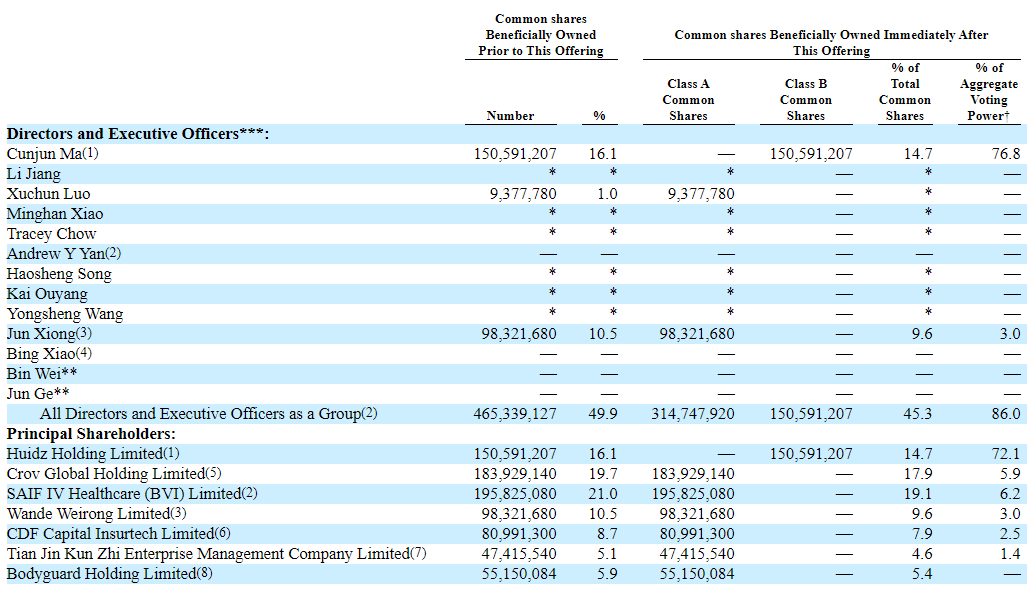Viewport: 1033px width, 593px height.
Task: Select the 1.0 percentage for Xuchun Luo
Action: point(607,194)
